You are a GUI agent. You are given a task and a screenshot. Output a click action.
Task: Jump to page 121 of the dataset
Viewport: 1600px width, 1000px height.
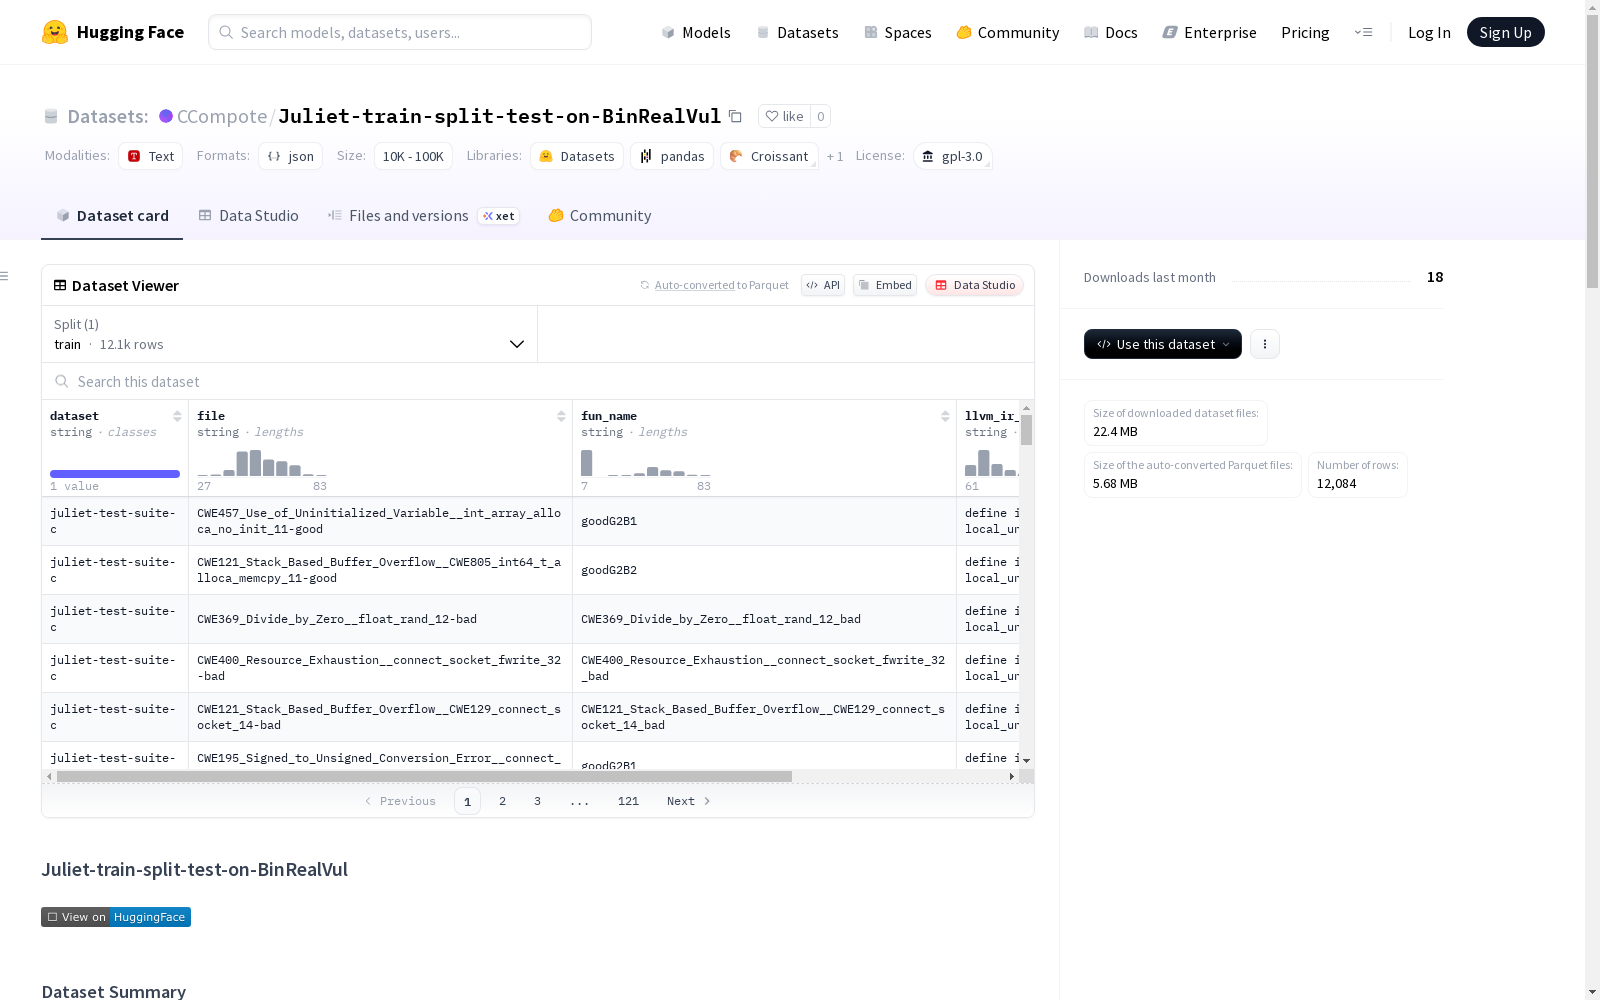tap(628, 801)
